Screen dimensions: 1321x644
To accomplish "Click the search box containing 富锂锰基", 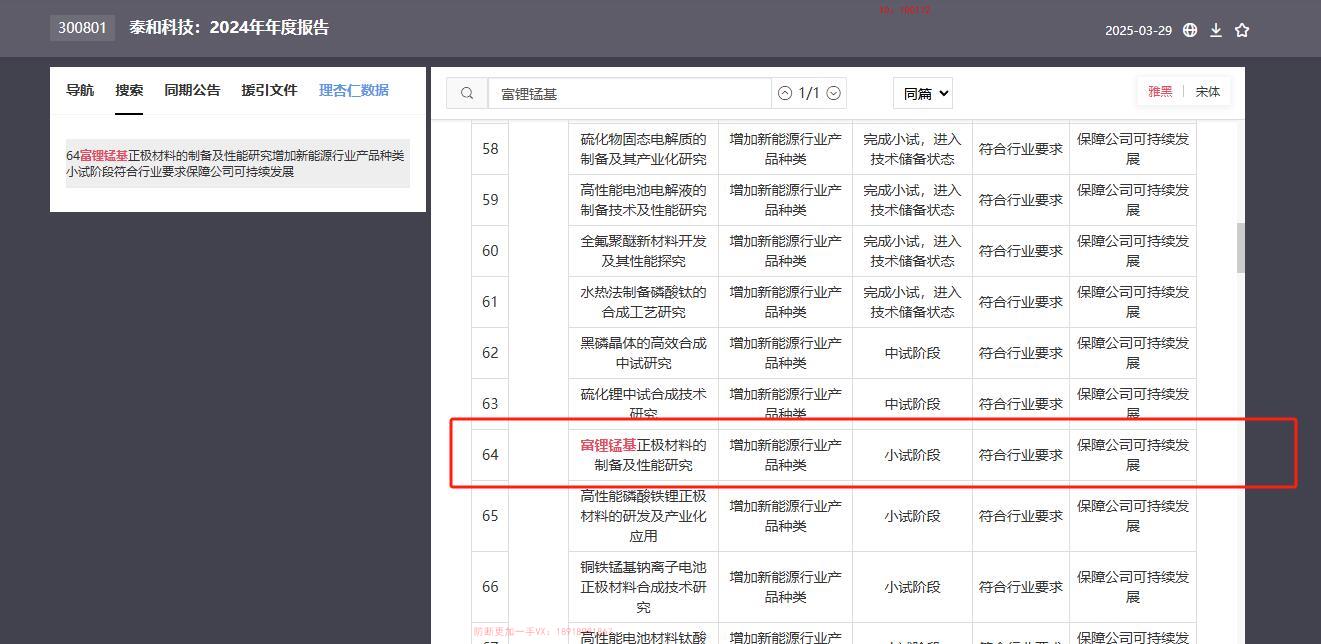I will coord(629,93).
